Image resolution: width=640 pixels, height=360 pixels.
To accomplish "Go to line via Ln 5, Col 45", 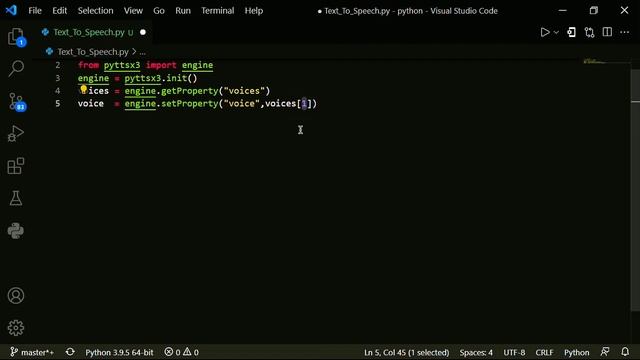I will [x=407, y=352].
